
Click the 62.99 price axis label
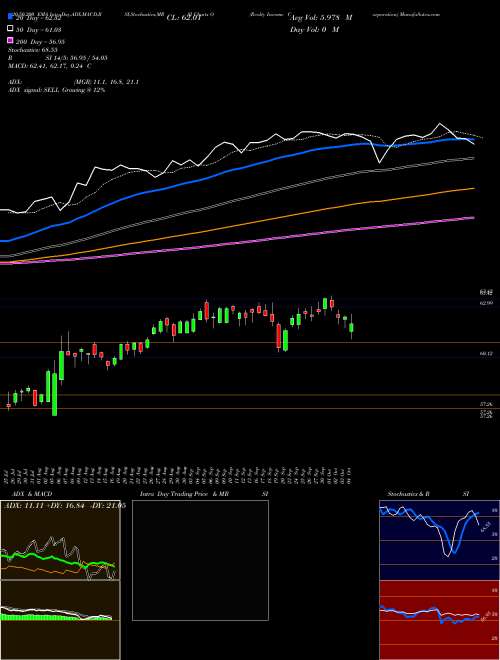click(487, 303)
